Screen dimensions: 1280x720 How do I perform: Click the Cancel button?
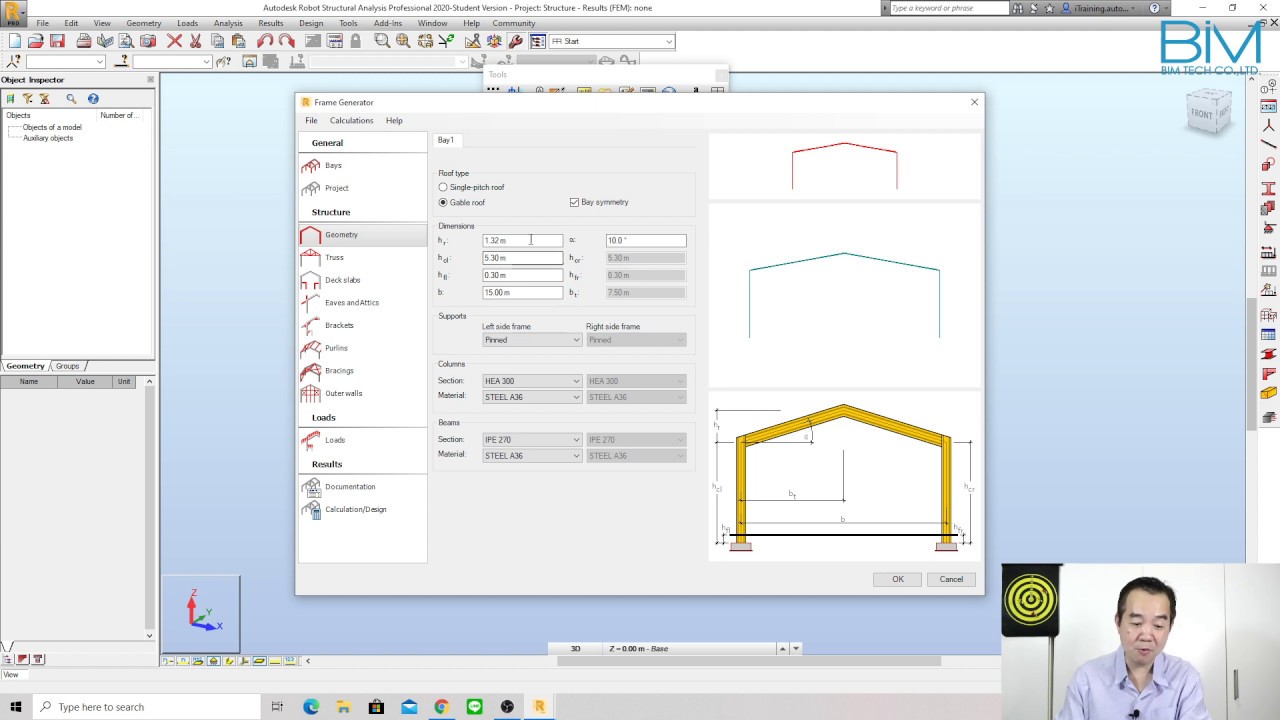[951, 579]
